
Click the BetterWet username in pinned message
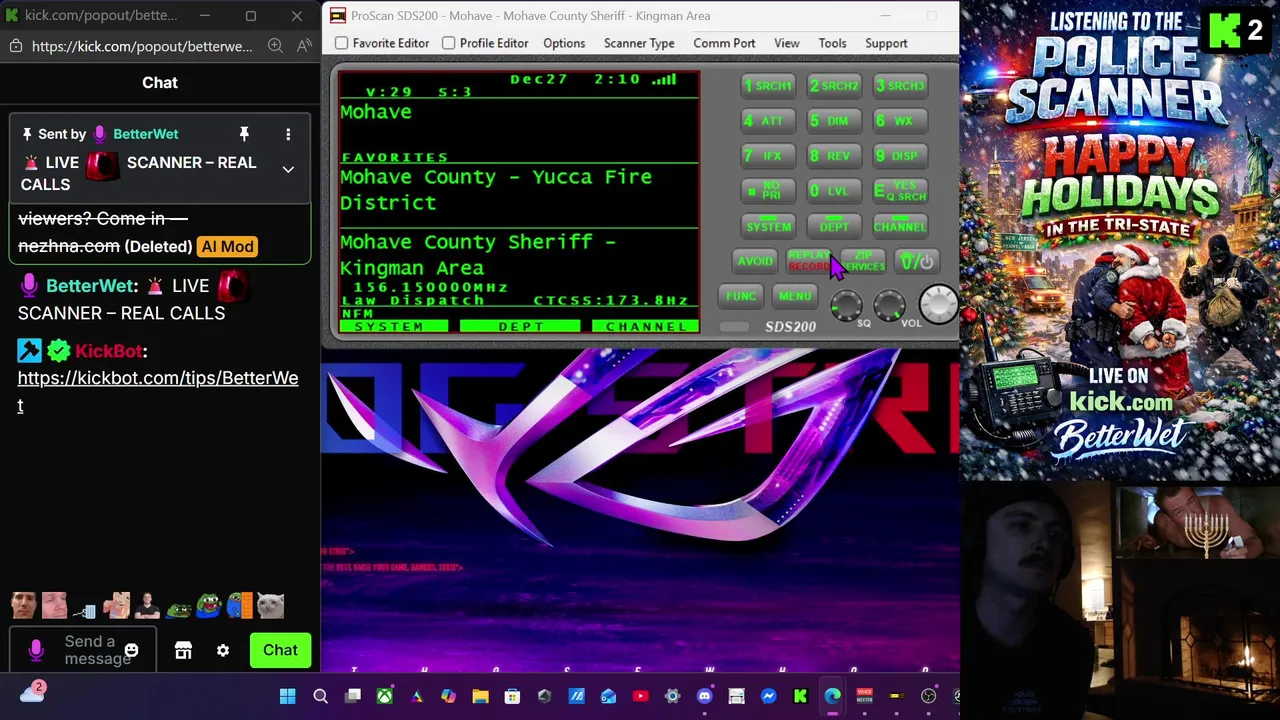point(146,134)
